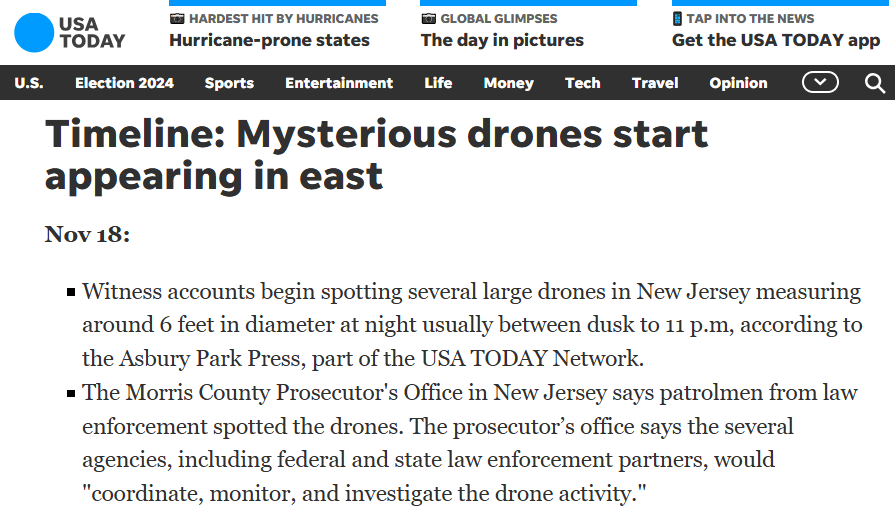Follow the day in pictures link
The image size is (895, 523).
[502, 41]
